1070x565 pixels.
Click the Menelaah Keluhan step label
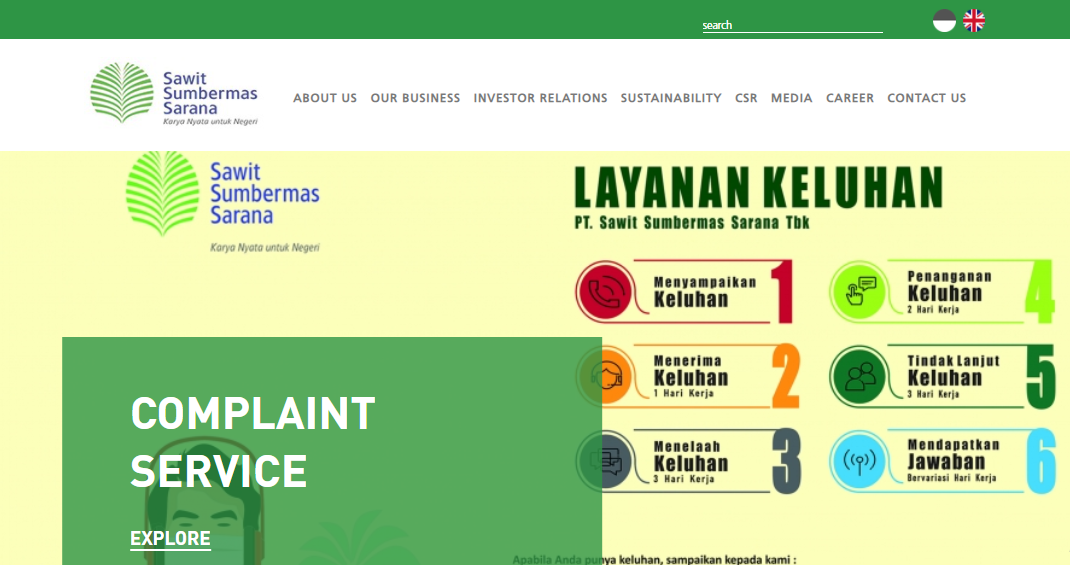(691, 462)
